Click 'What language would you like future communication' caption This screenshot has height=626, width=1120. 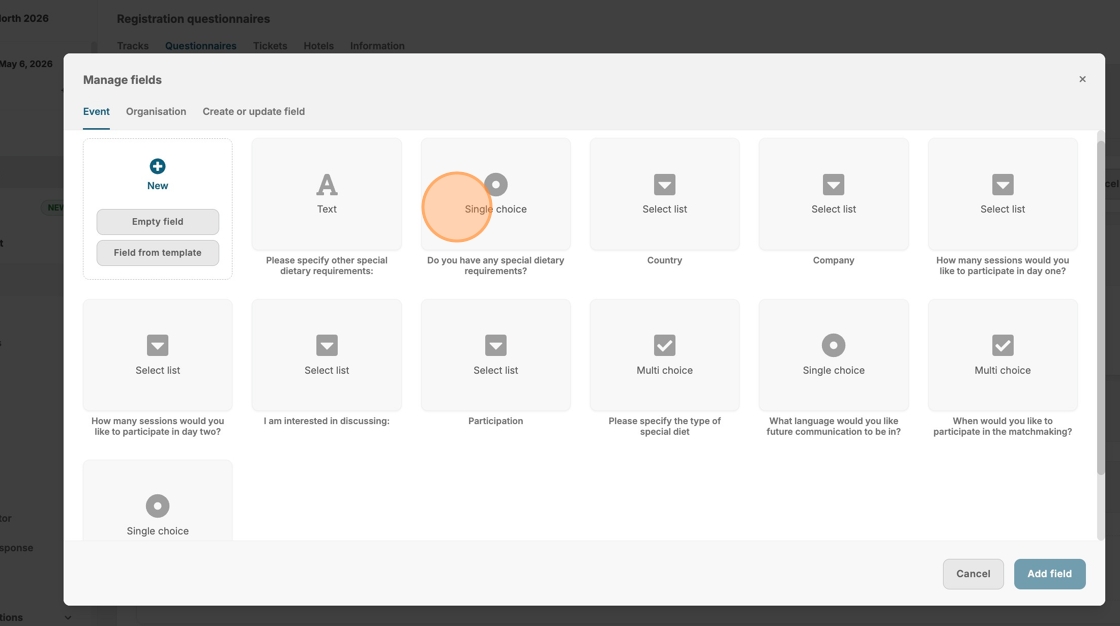point(834,427)
